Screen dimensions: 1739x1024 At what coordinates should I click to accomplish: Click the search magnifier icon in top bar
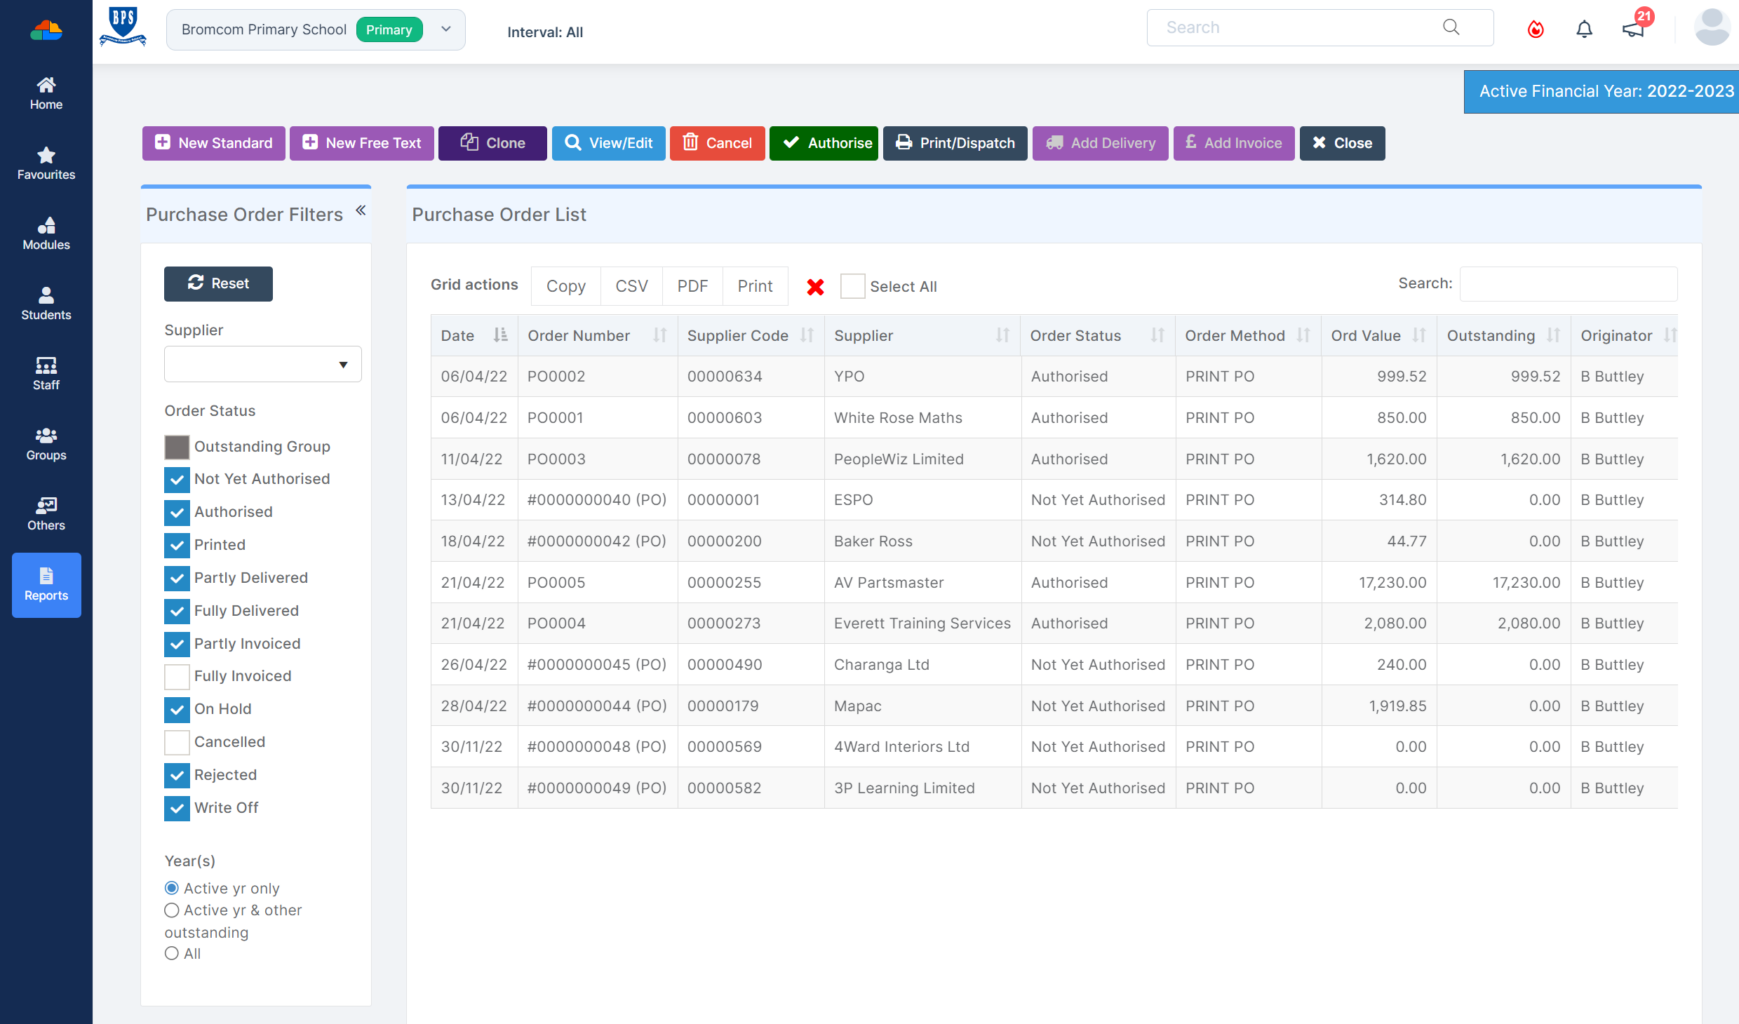(1451, 27)
